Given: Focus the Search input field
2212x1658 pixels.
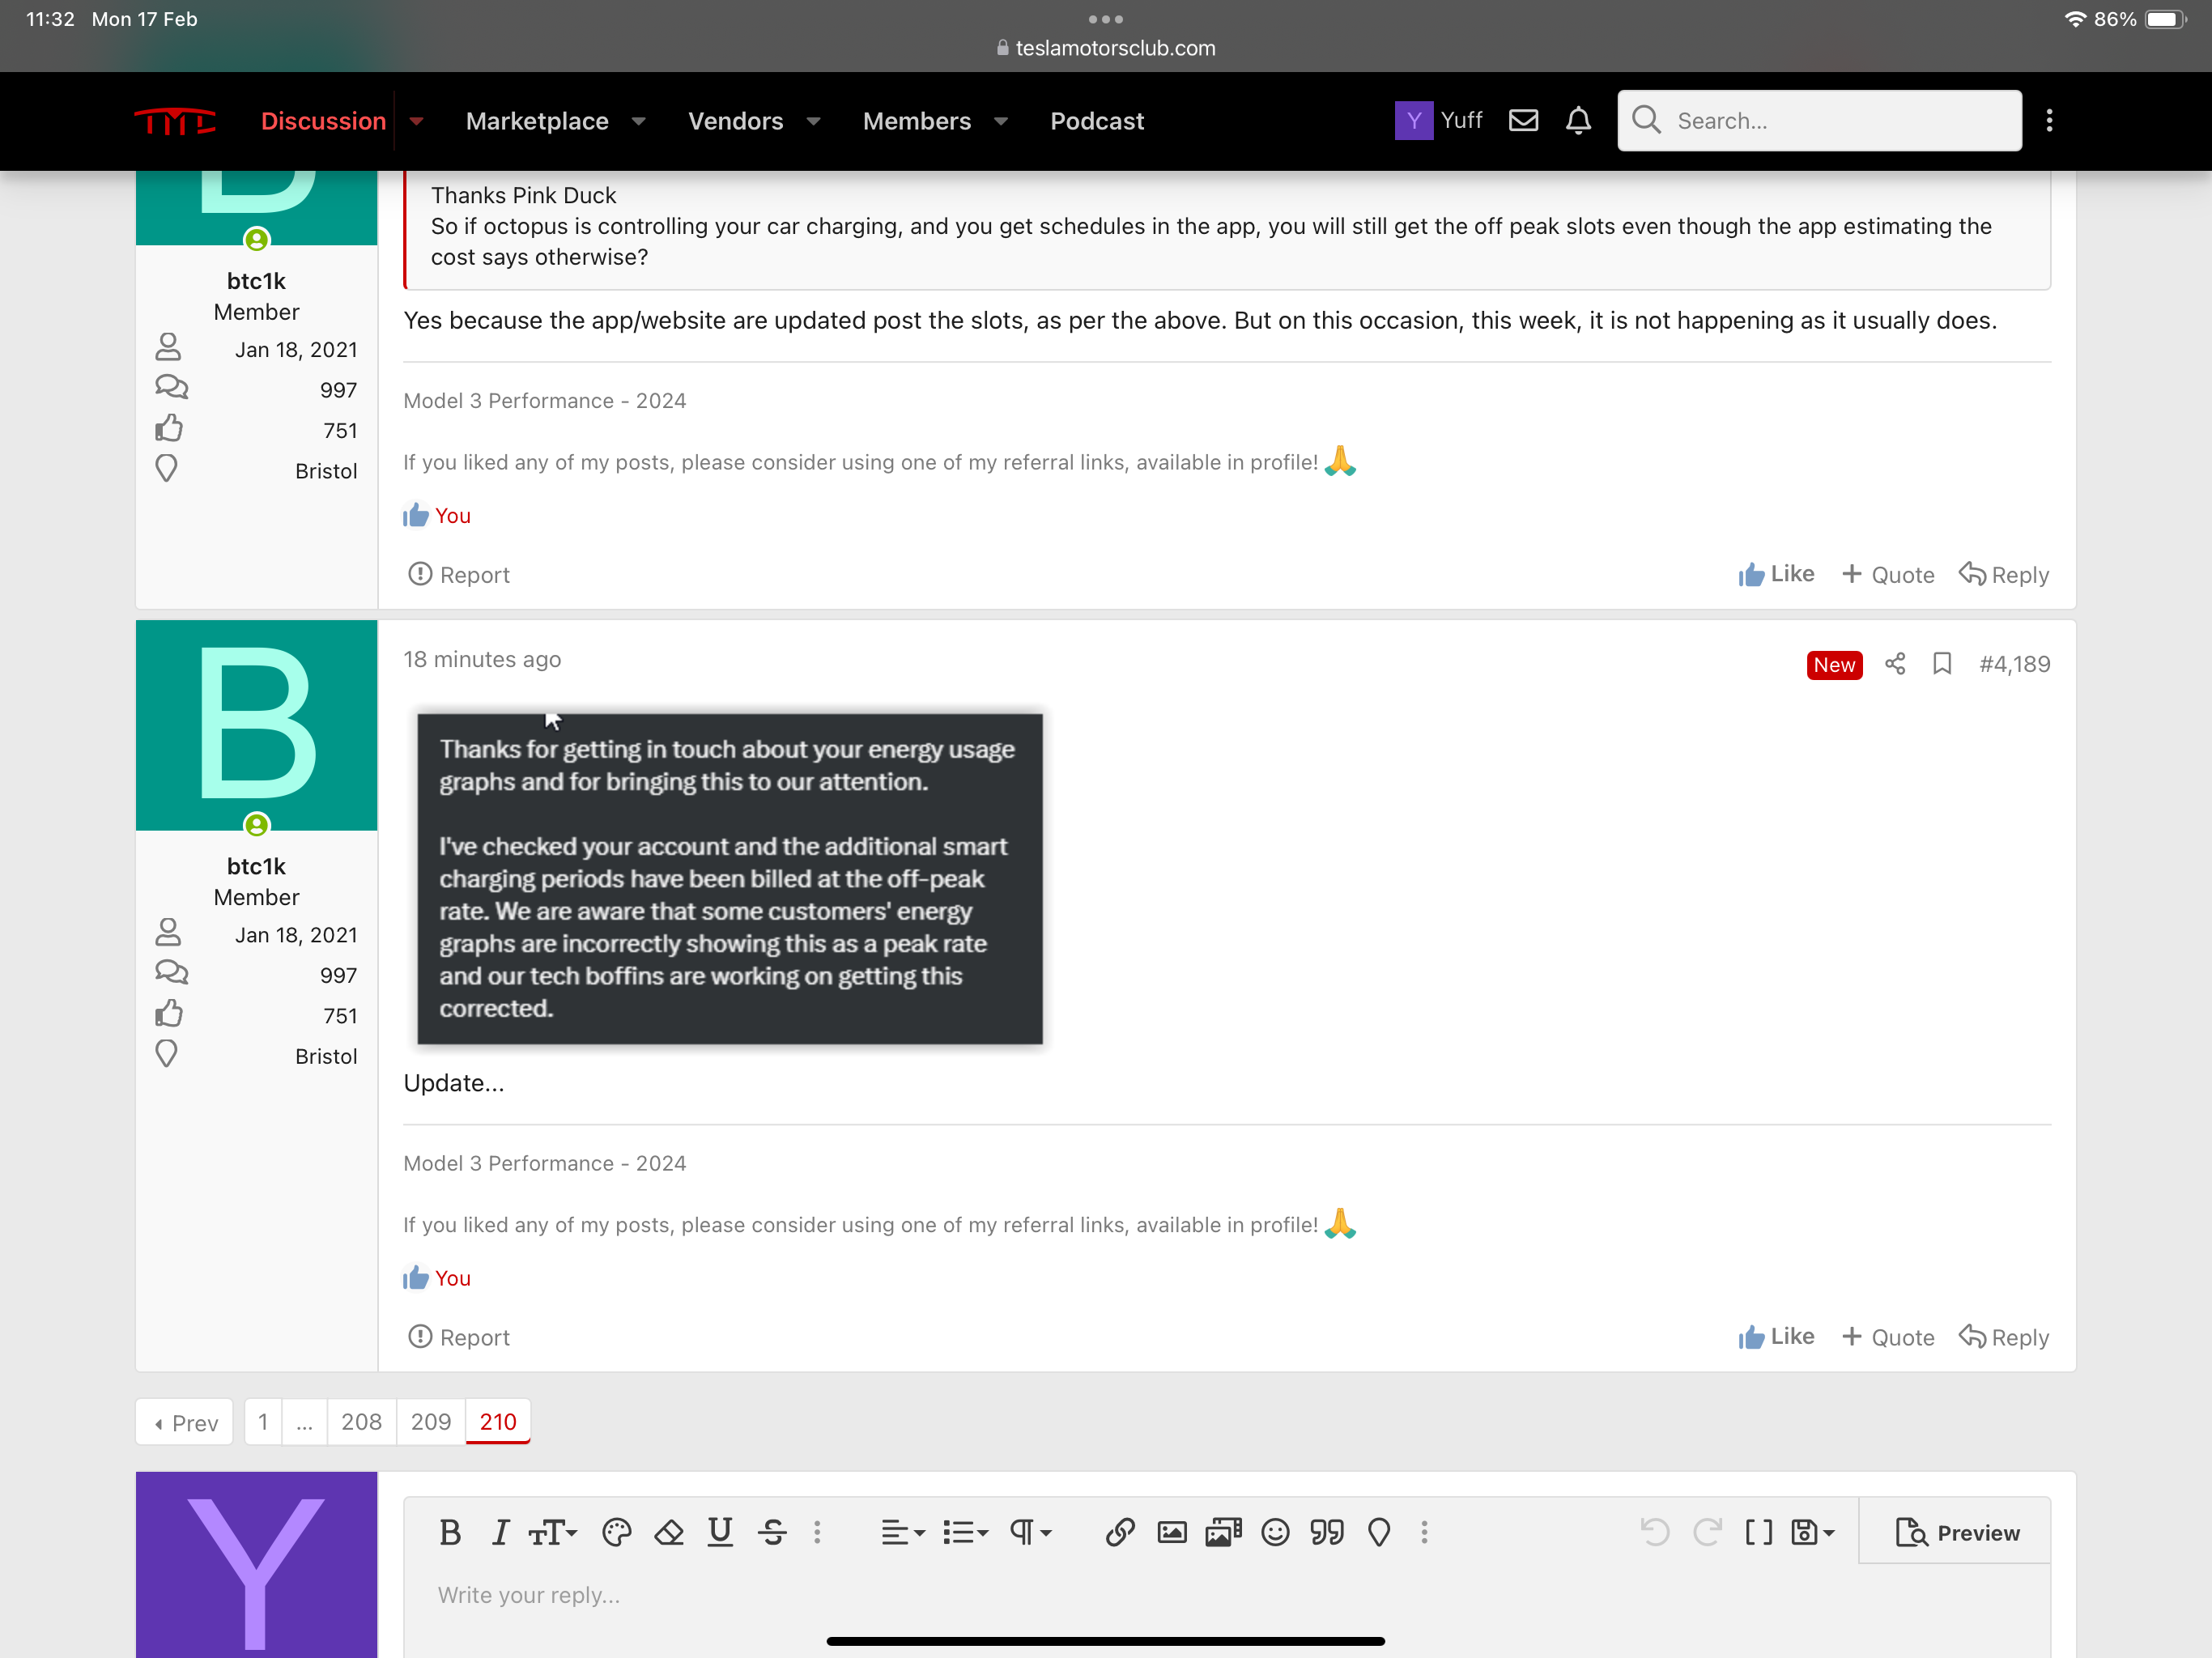Looking at the screenshot, I should click(x=1819, y=121).
